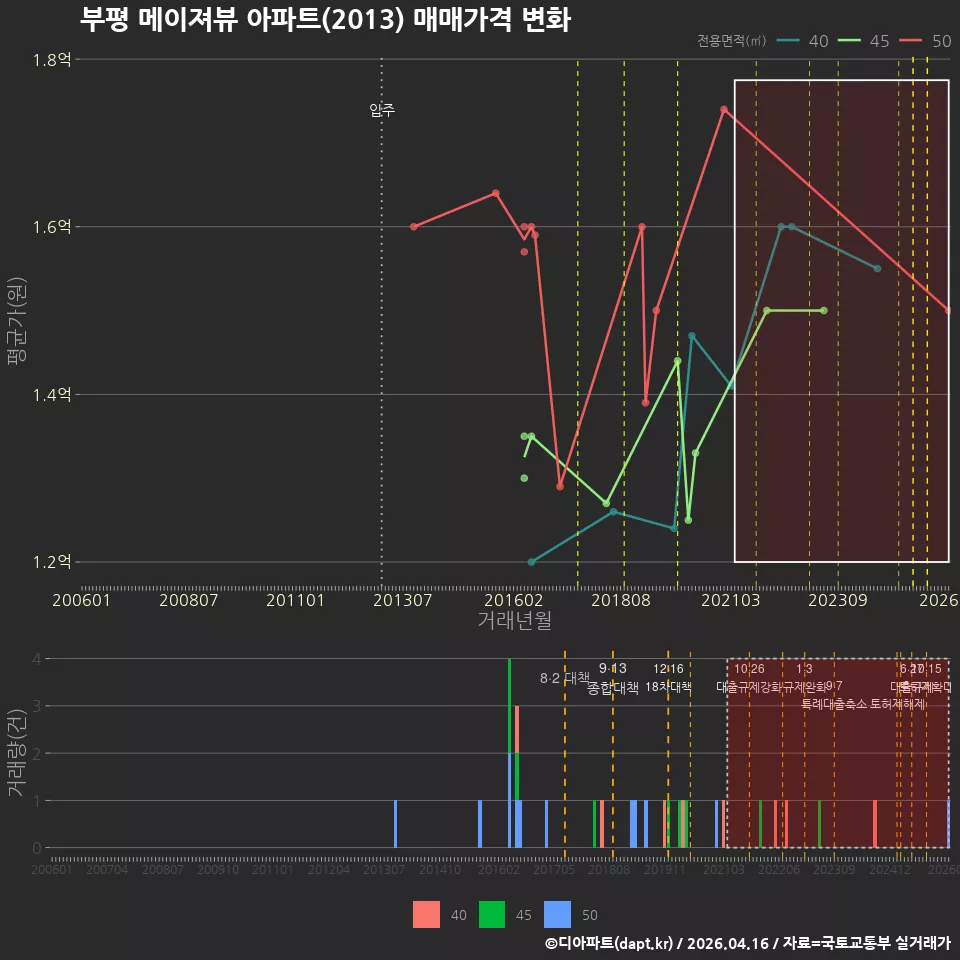Click the 특례대출축소 annotation text
The width and height of the screenshot is (960, 960).
834,704
